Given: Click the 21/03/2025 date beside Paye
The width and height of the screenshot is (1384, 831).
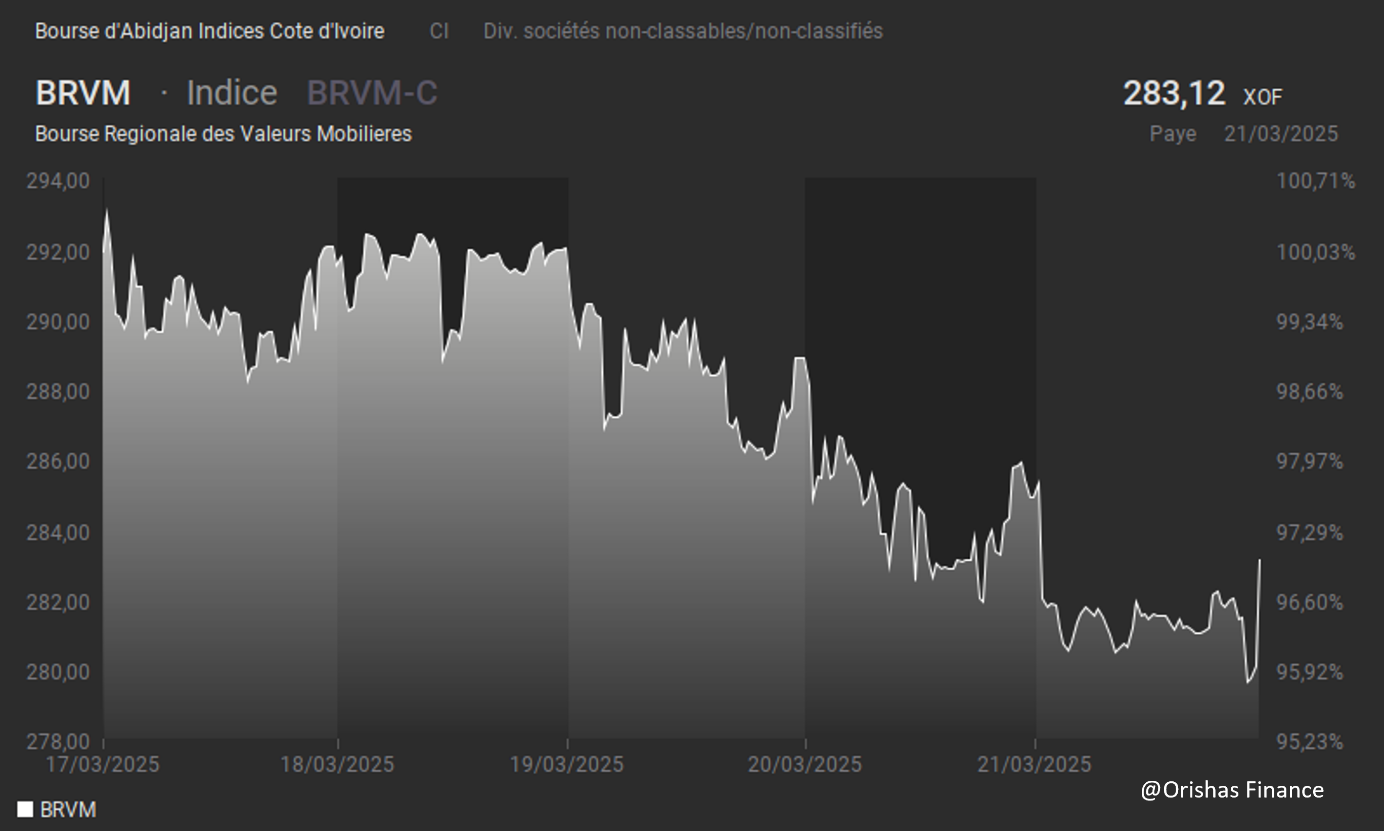Looking at the screenshot, I should click(1281, 134).
